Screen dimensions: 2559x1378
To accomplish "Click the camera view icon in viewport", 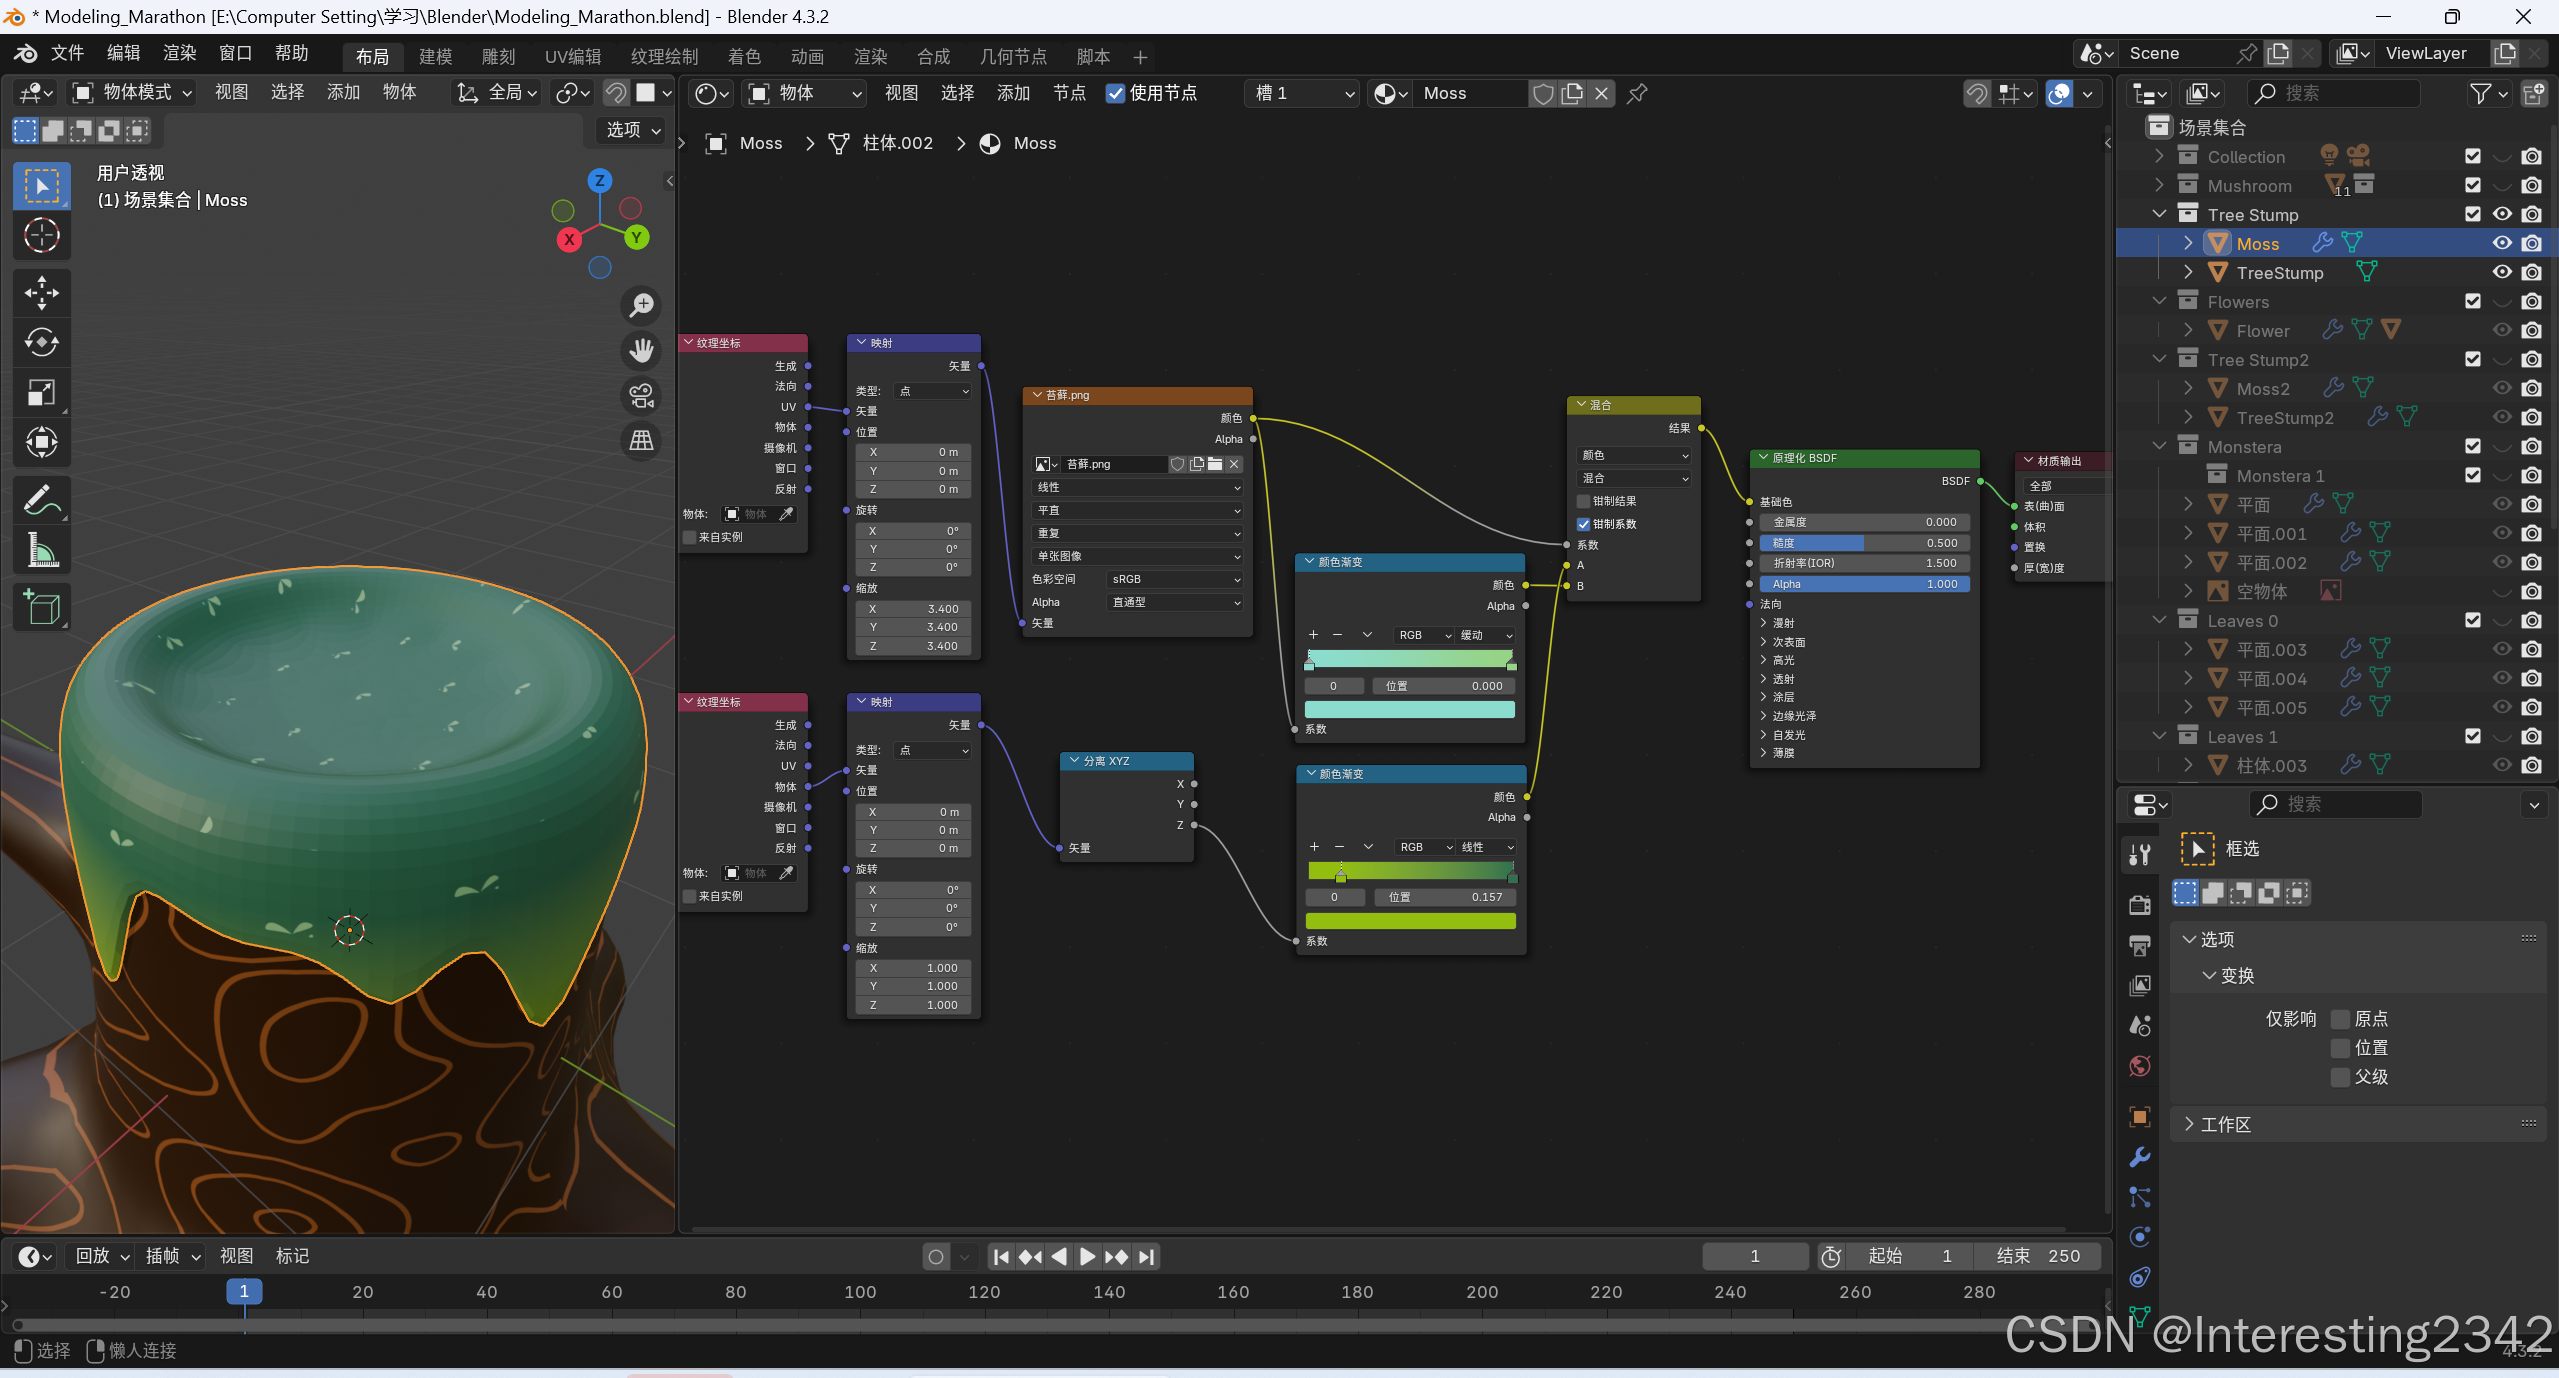I will pos(641,396).
